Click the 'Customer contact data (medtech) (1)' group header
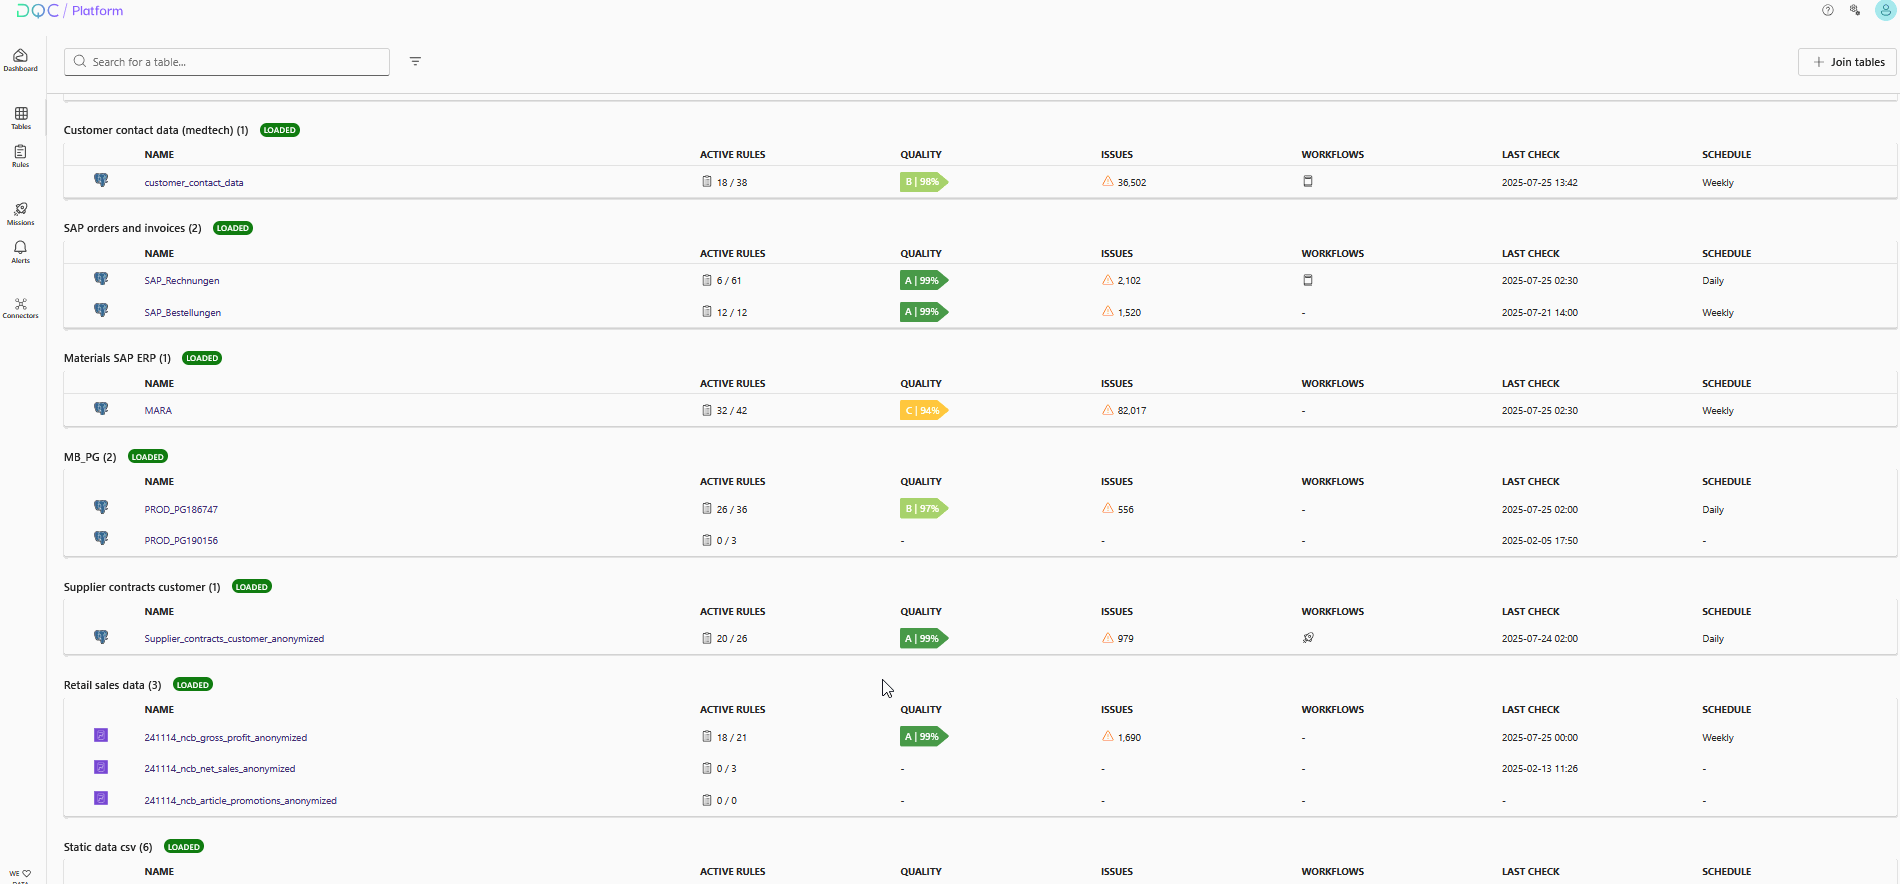This screenshot has width=1900, height=884. click(156, 130)
